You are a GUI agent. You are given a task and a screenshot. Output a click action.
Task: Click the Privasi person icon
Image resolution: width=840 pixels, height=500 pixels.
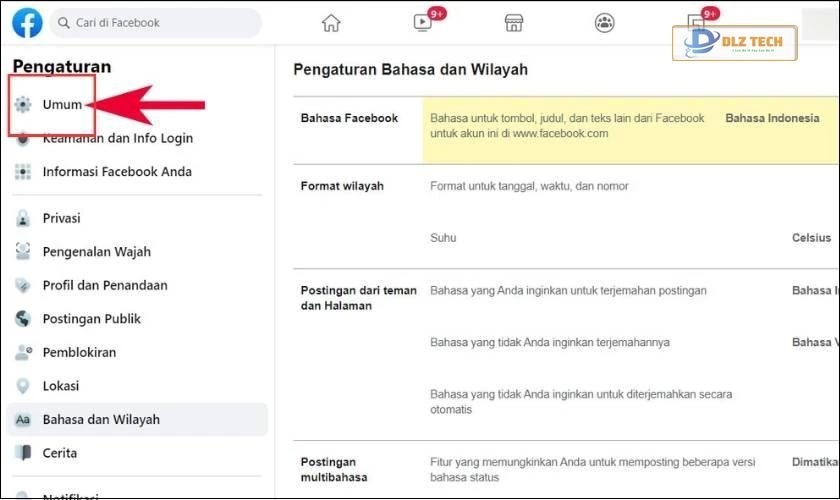pyautogui.click(x=24, y=218)
